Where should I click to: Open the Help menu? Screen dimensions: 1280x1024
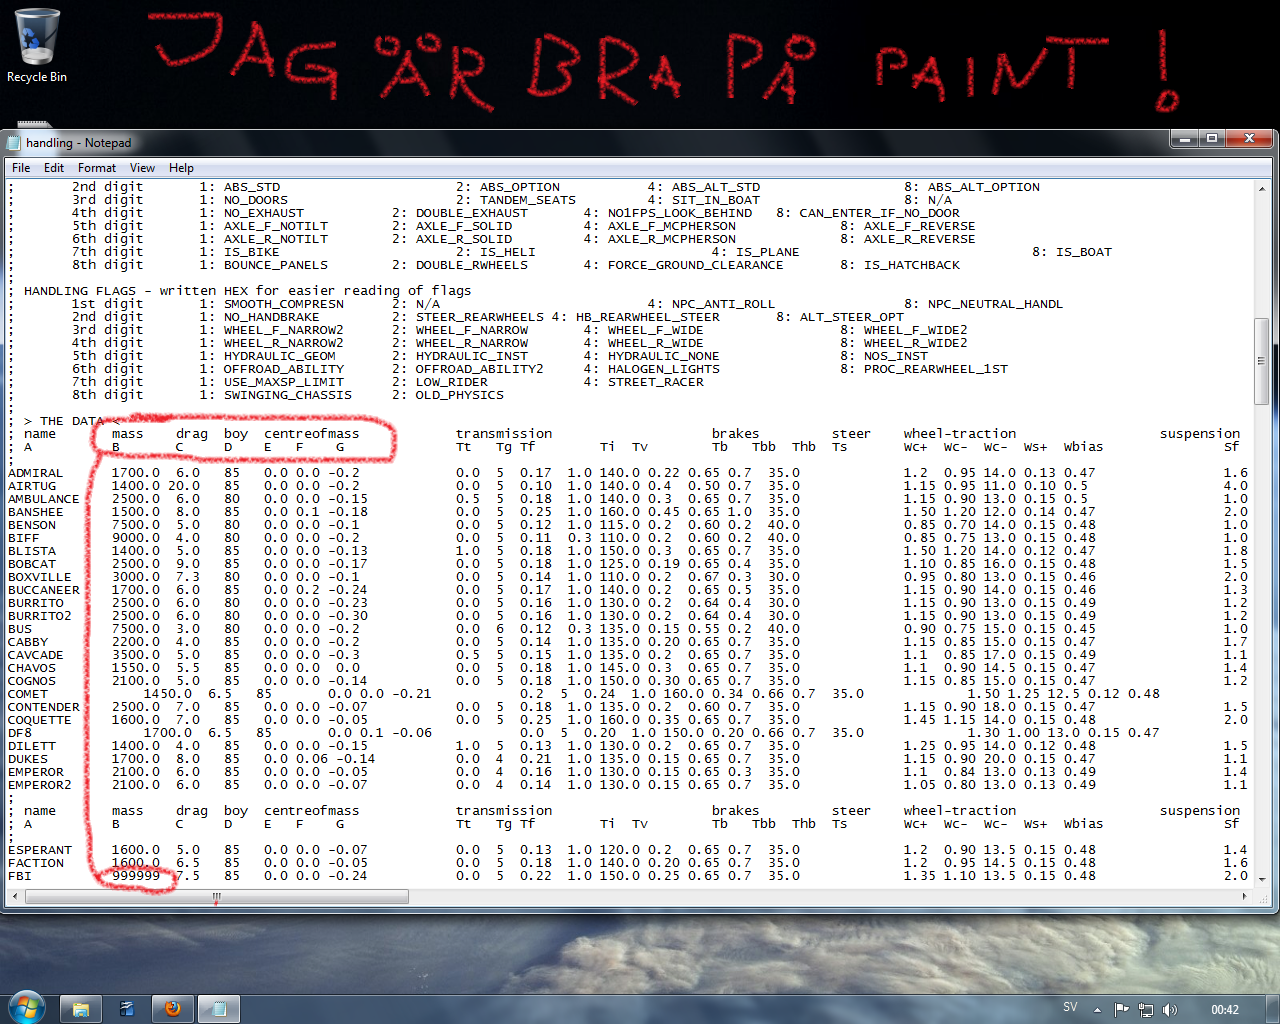pyautogui.click(x=181, y=168)
